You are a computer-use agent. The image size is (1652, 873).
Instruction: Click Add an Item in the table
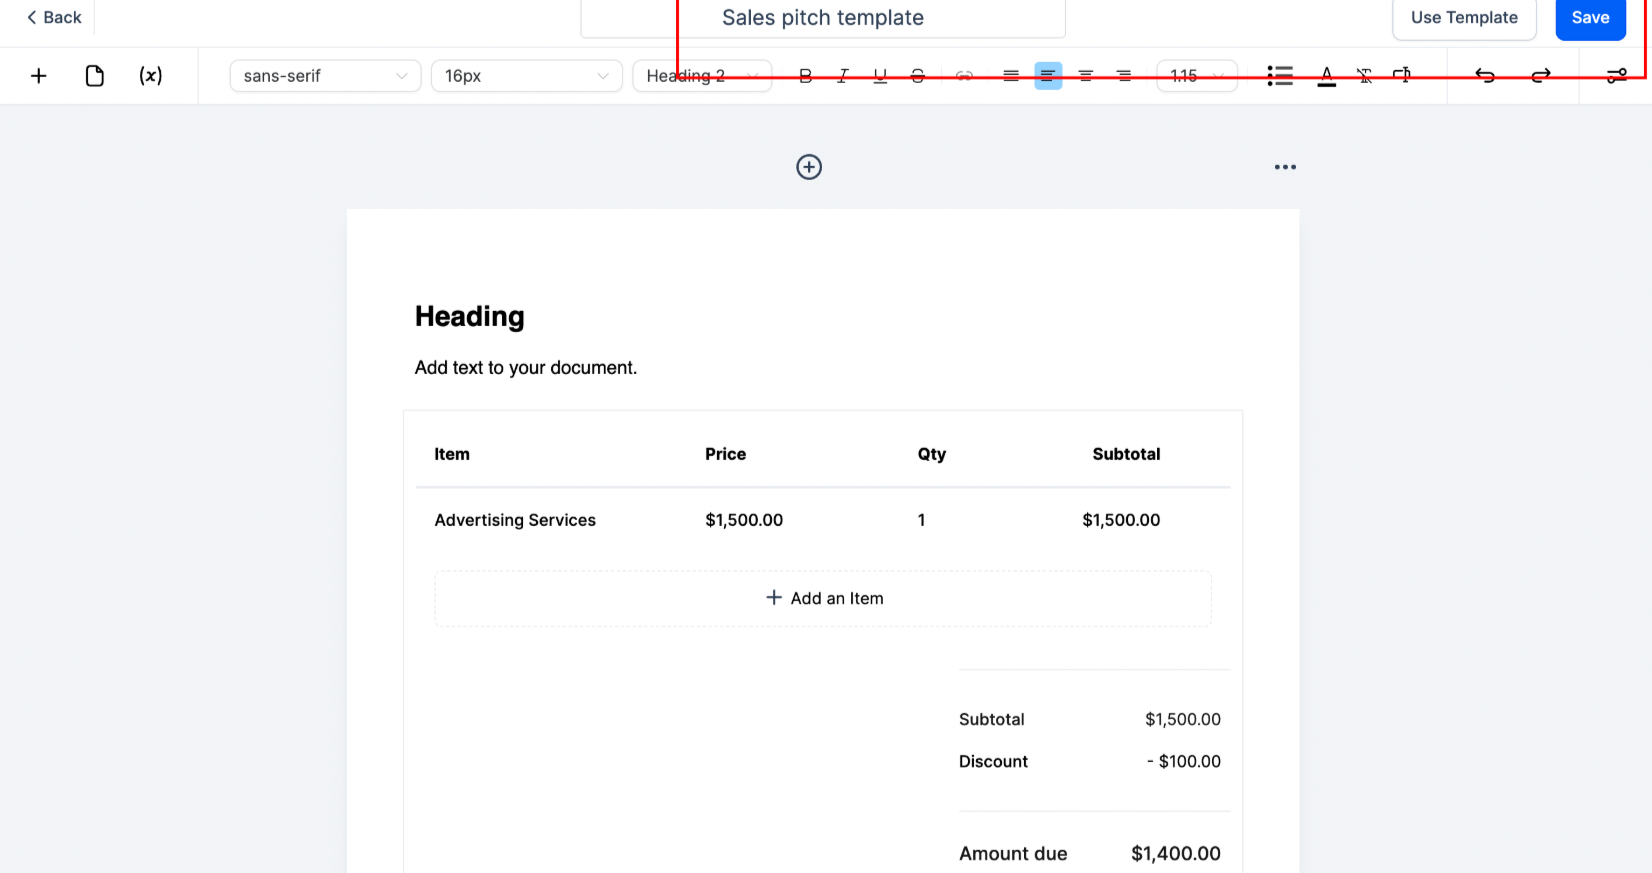pos(823,599)
